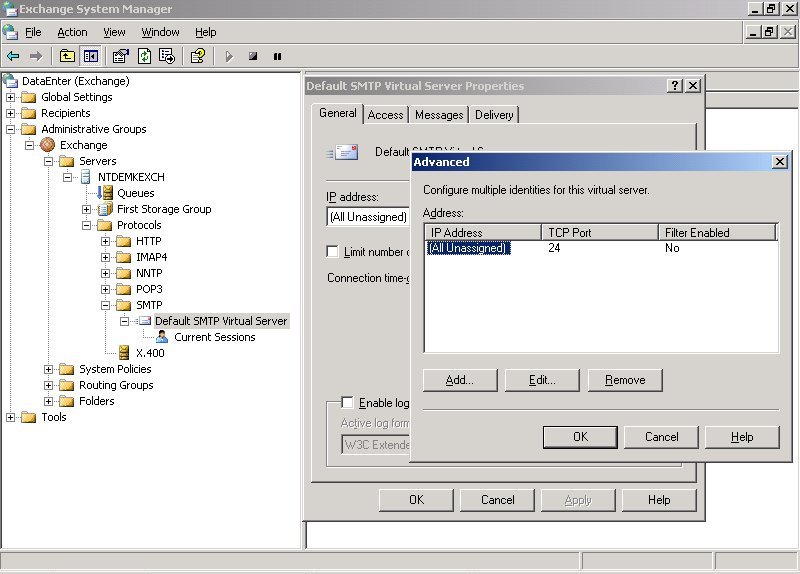Collapse the Protocols folder in tree
Image resolution: width=800 pixels, height=574 pixels.
[x=87, y=225]
